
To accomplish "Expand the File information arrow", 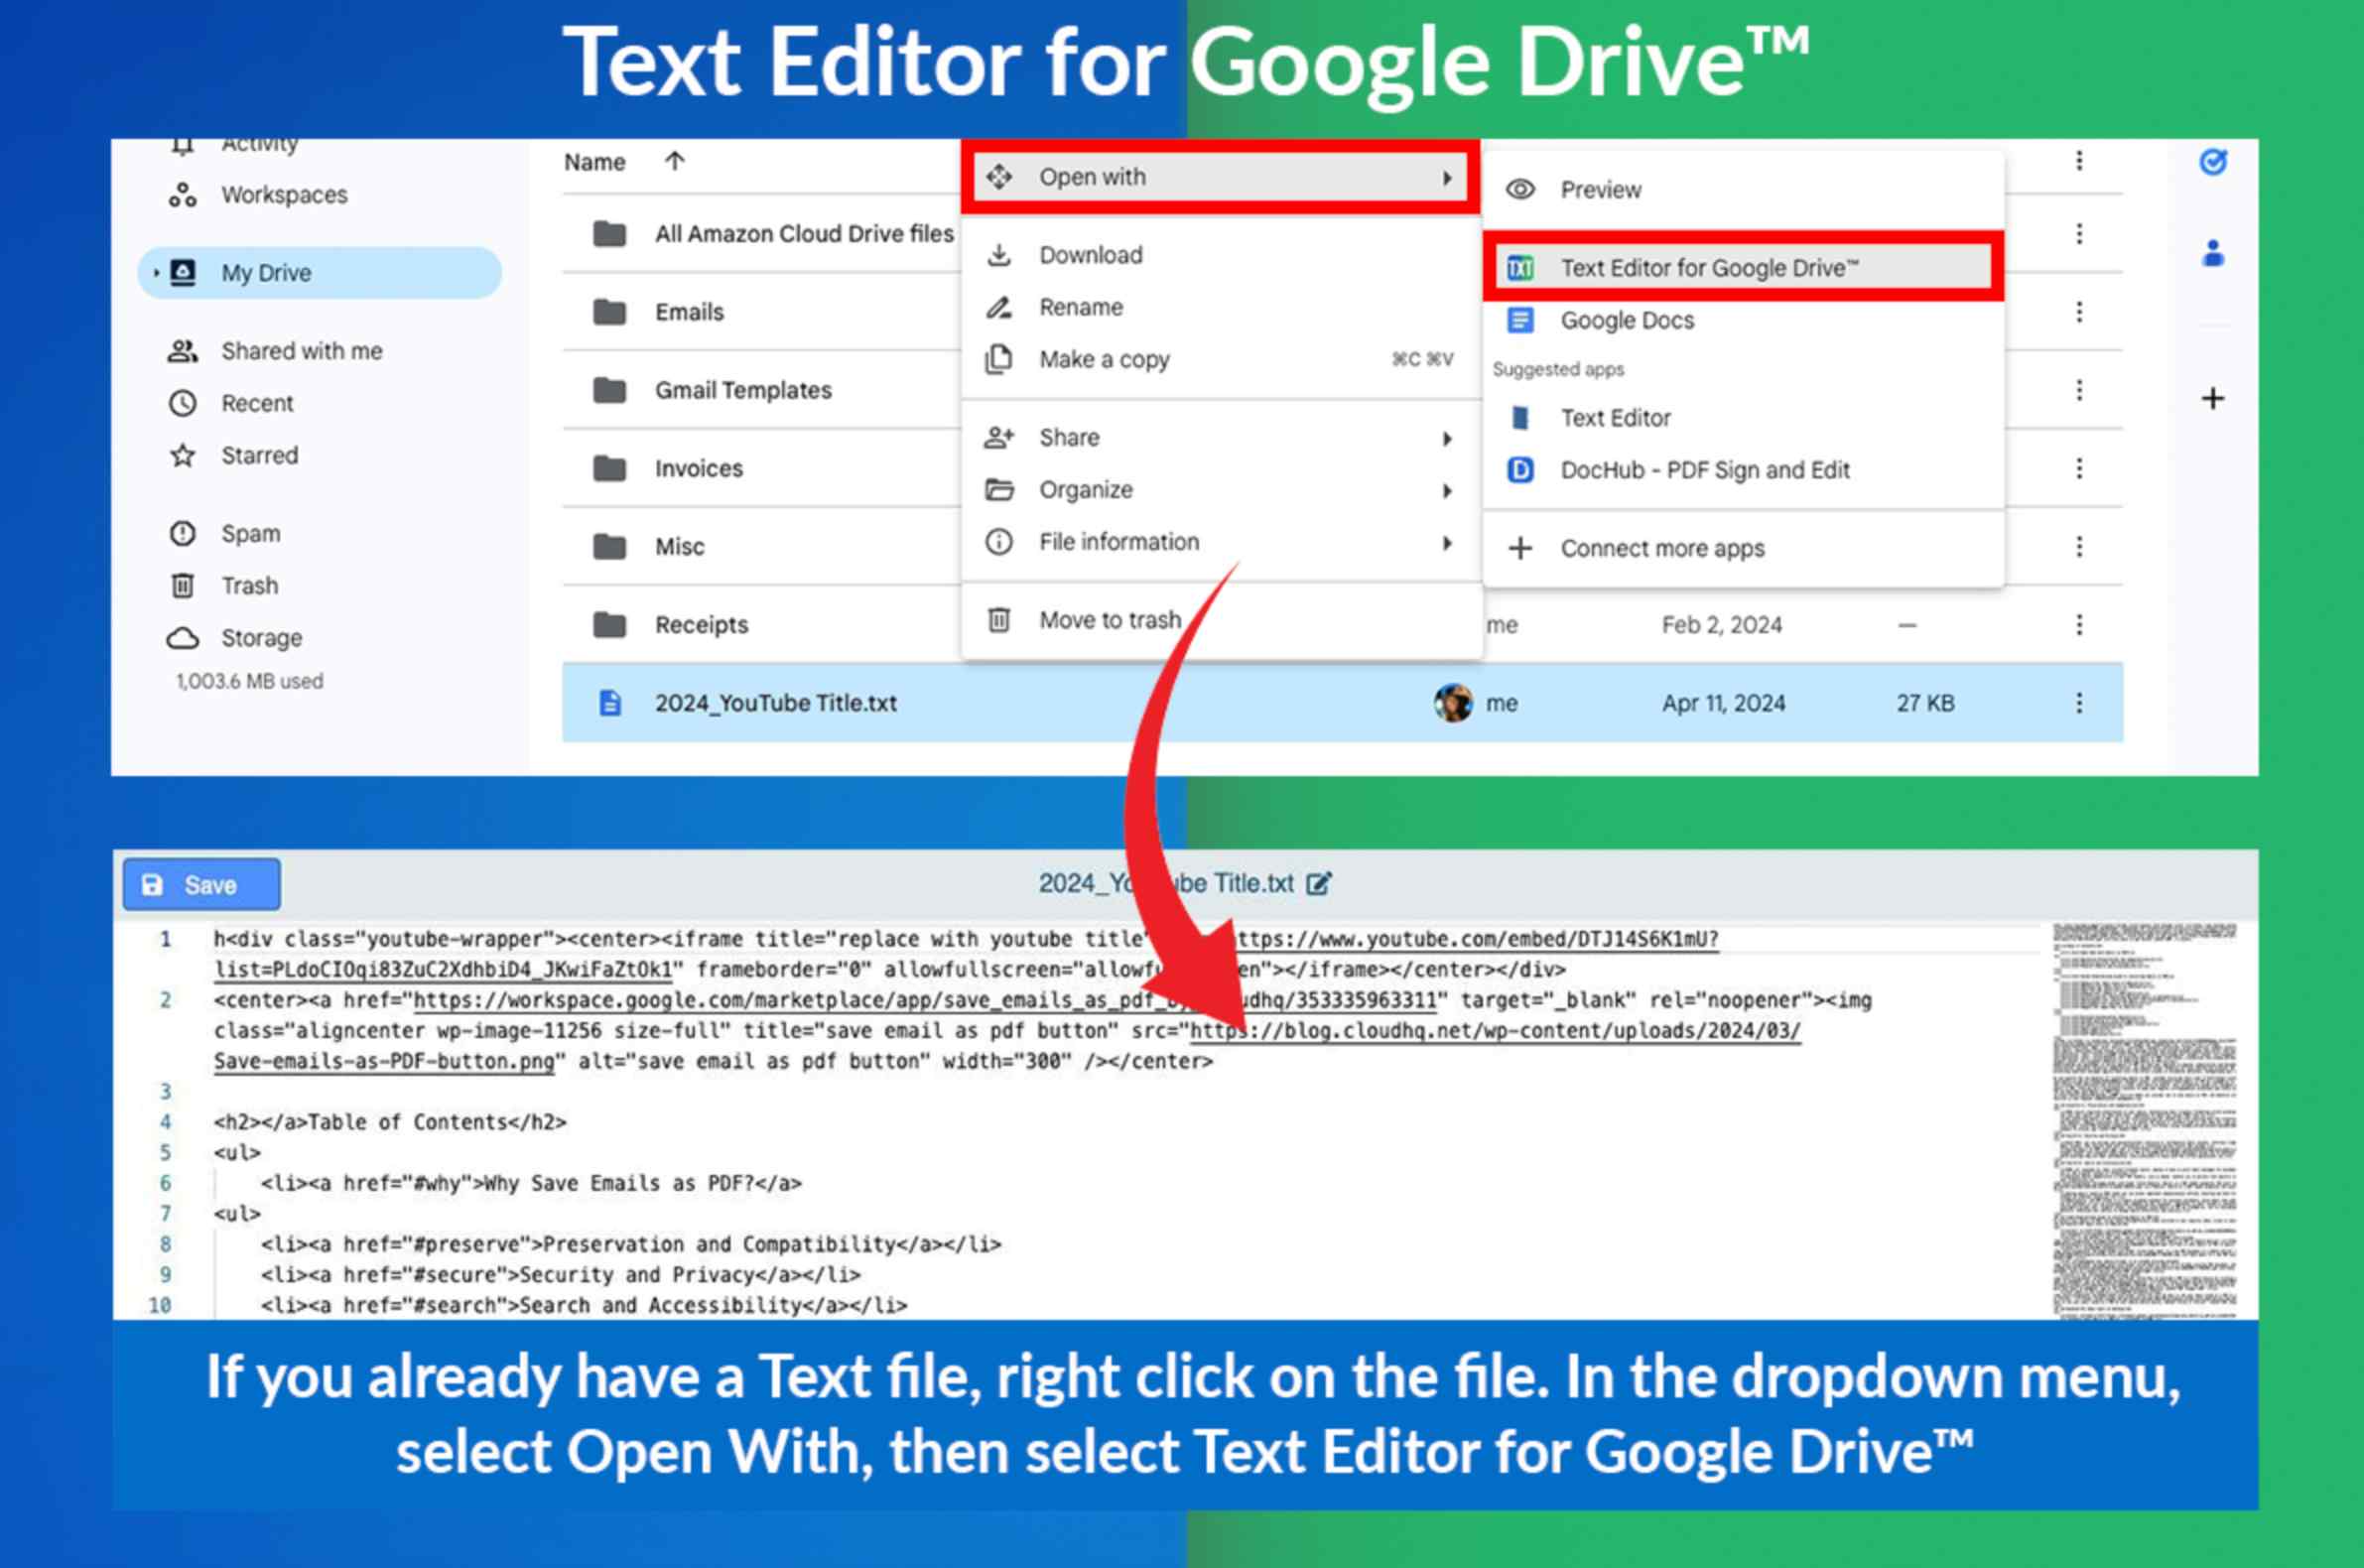I will click(1447, 543).
